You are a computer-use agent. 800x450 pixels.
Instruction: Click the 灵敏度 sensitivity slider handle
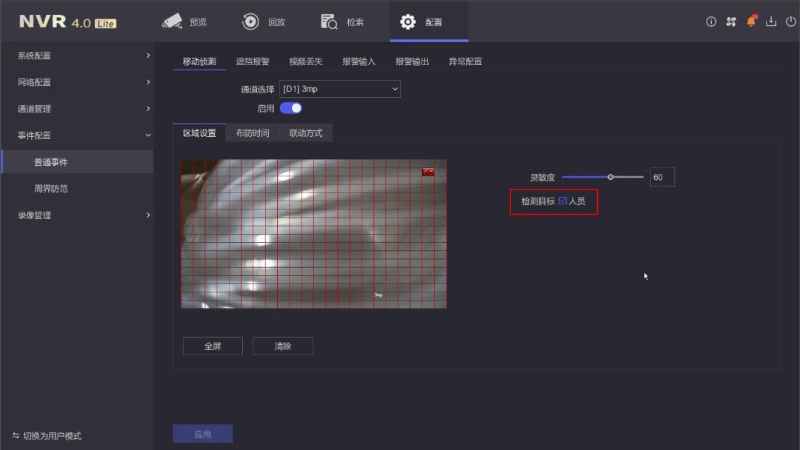click(610, 177)
